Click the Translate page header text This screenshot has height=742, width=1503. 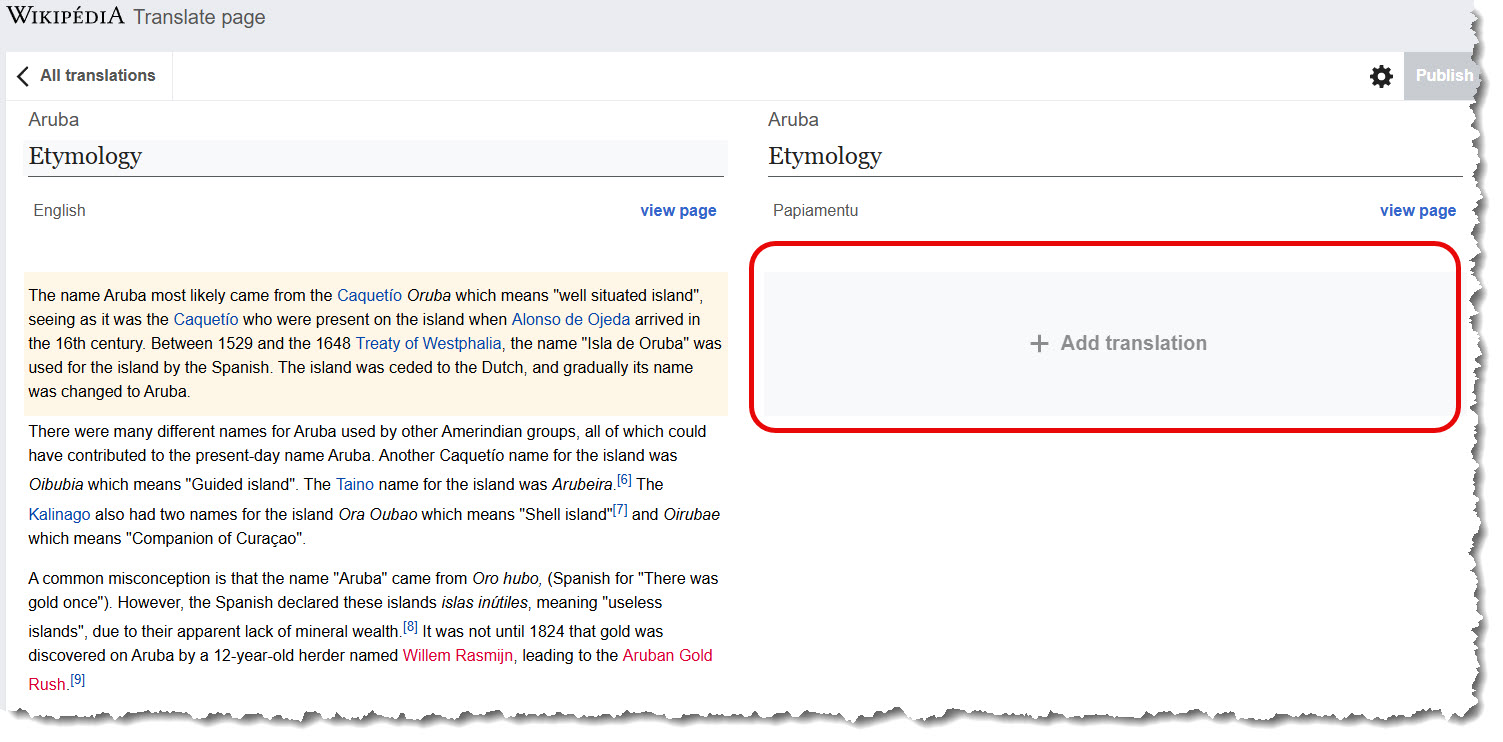point(199,18)
